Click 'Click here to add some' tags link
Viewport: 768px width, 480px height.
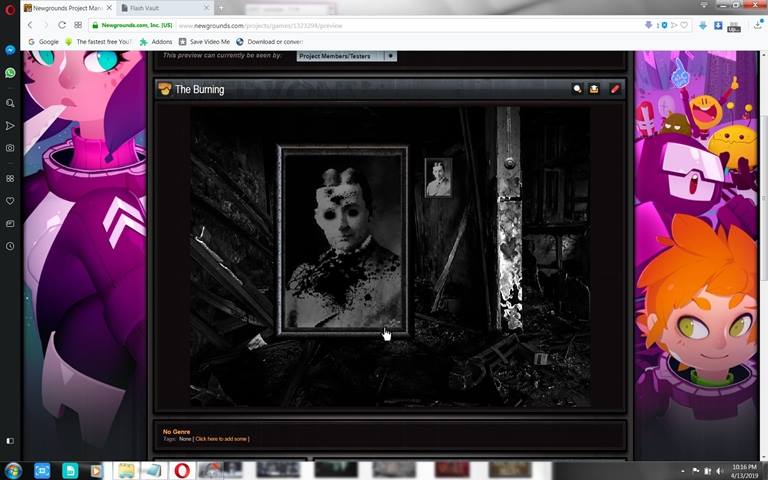click(222, 439)
